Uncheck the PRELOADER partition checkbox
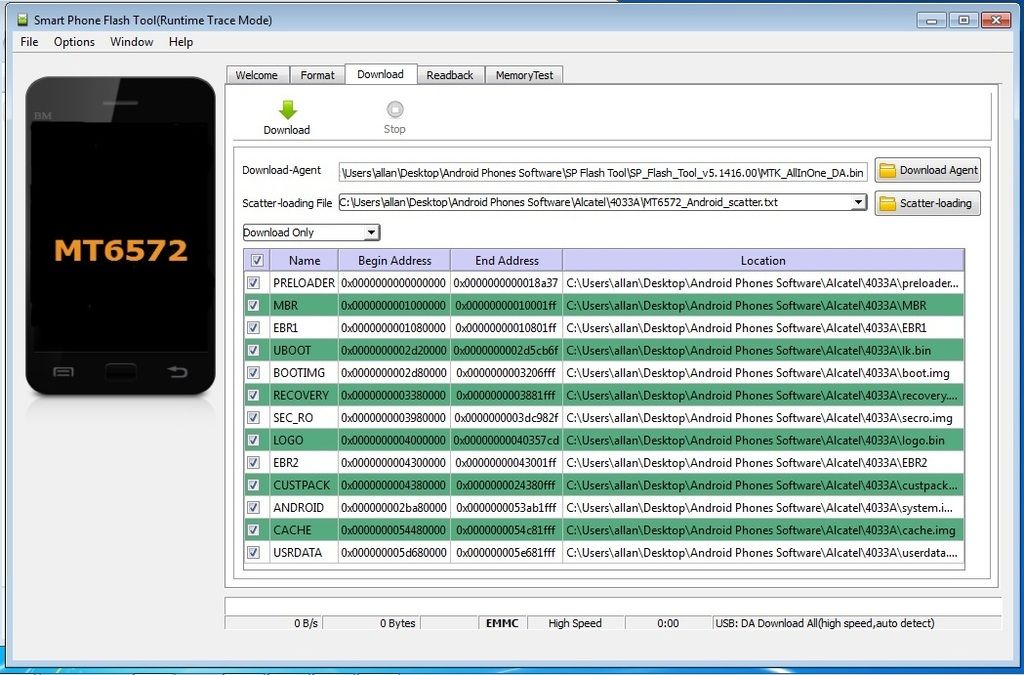Image resolution: width=1024 pixels, height=675 pixels. tap(253, 283)
